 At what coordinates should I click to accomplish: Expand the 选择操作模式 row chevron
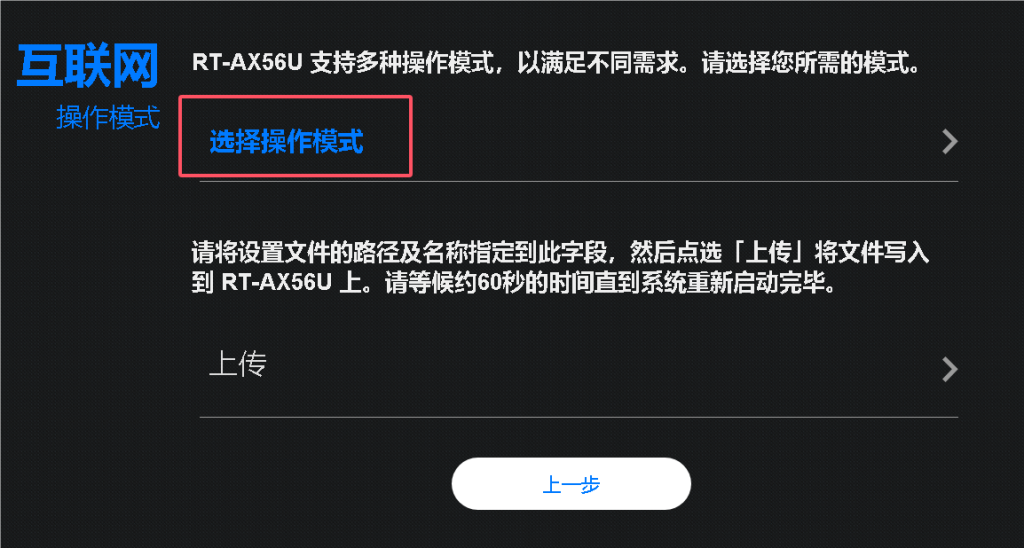[x=950, y=142]
